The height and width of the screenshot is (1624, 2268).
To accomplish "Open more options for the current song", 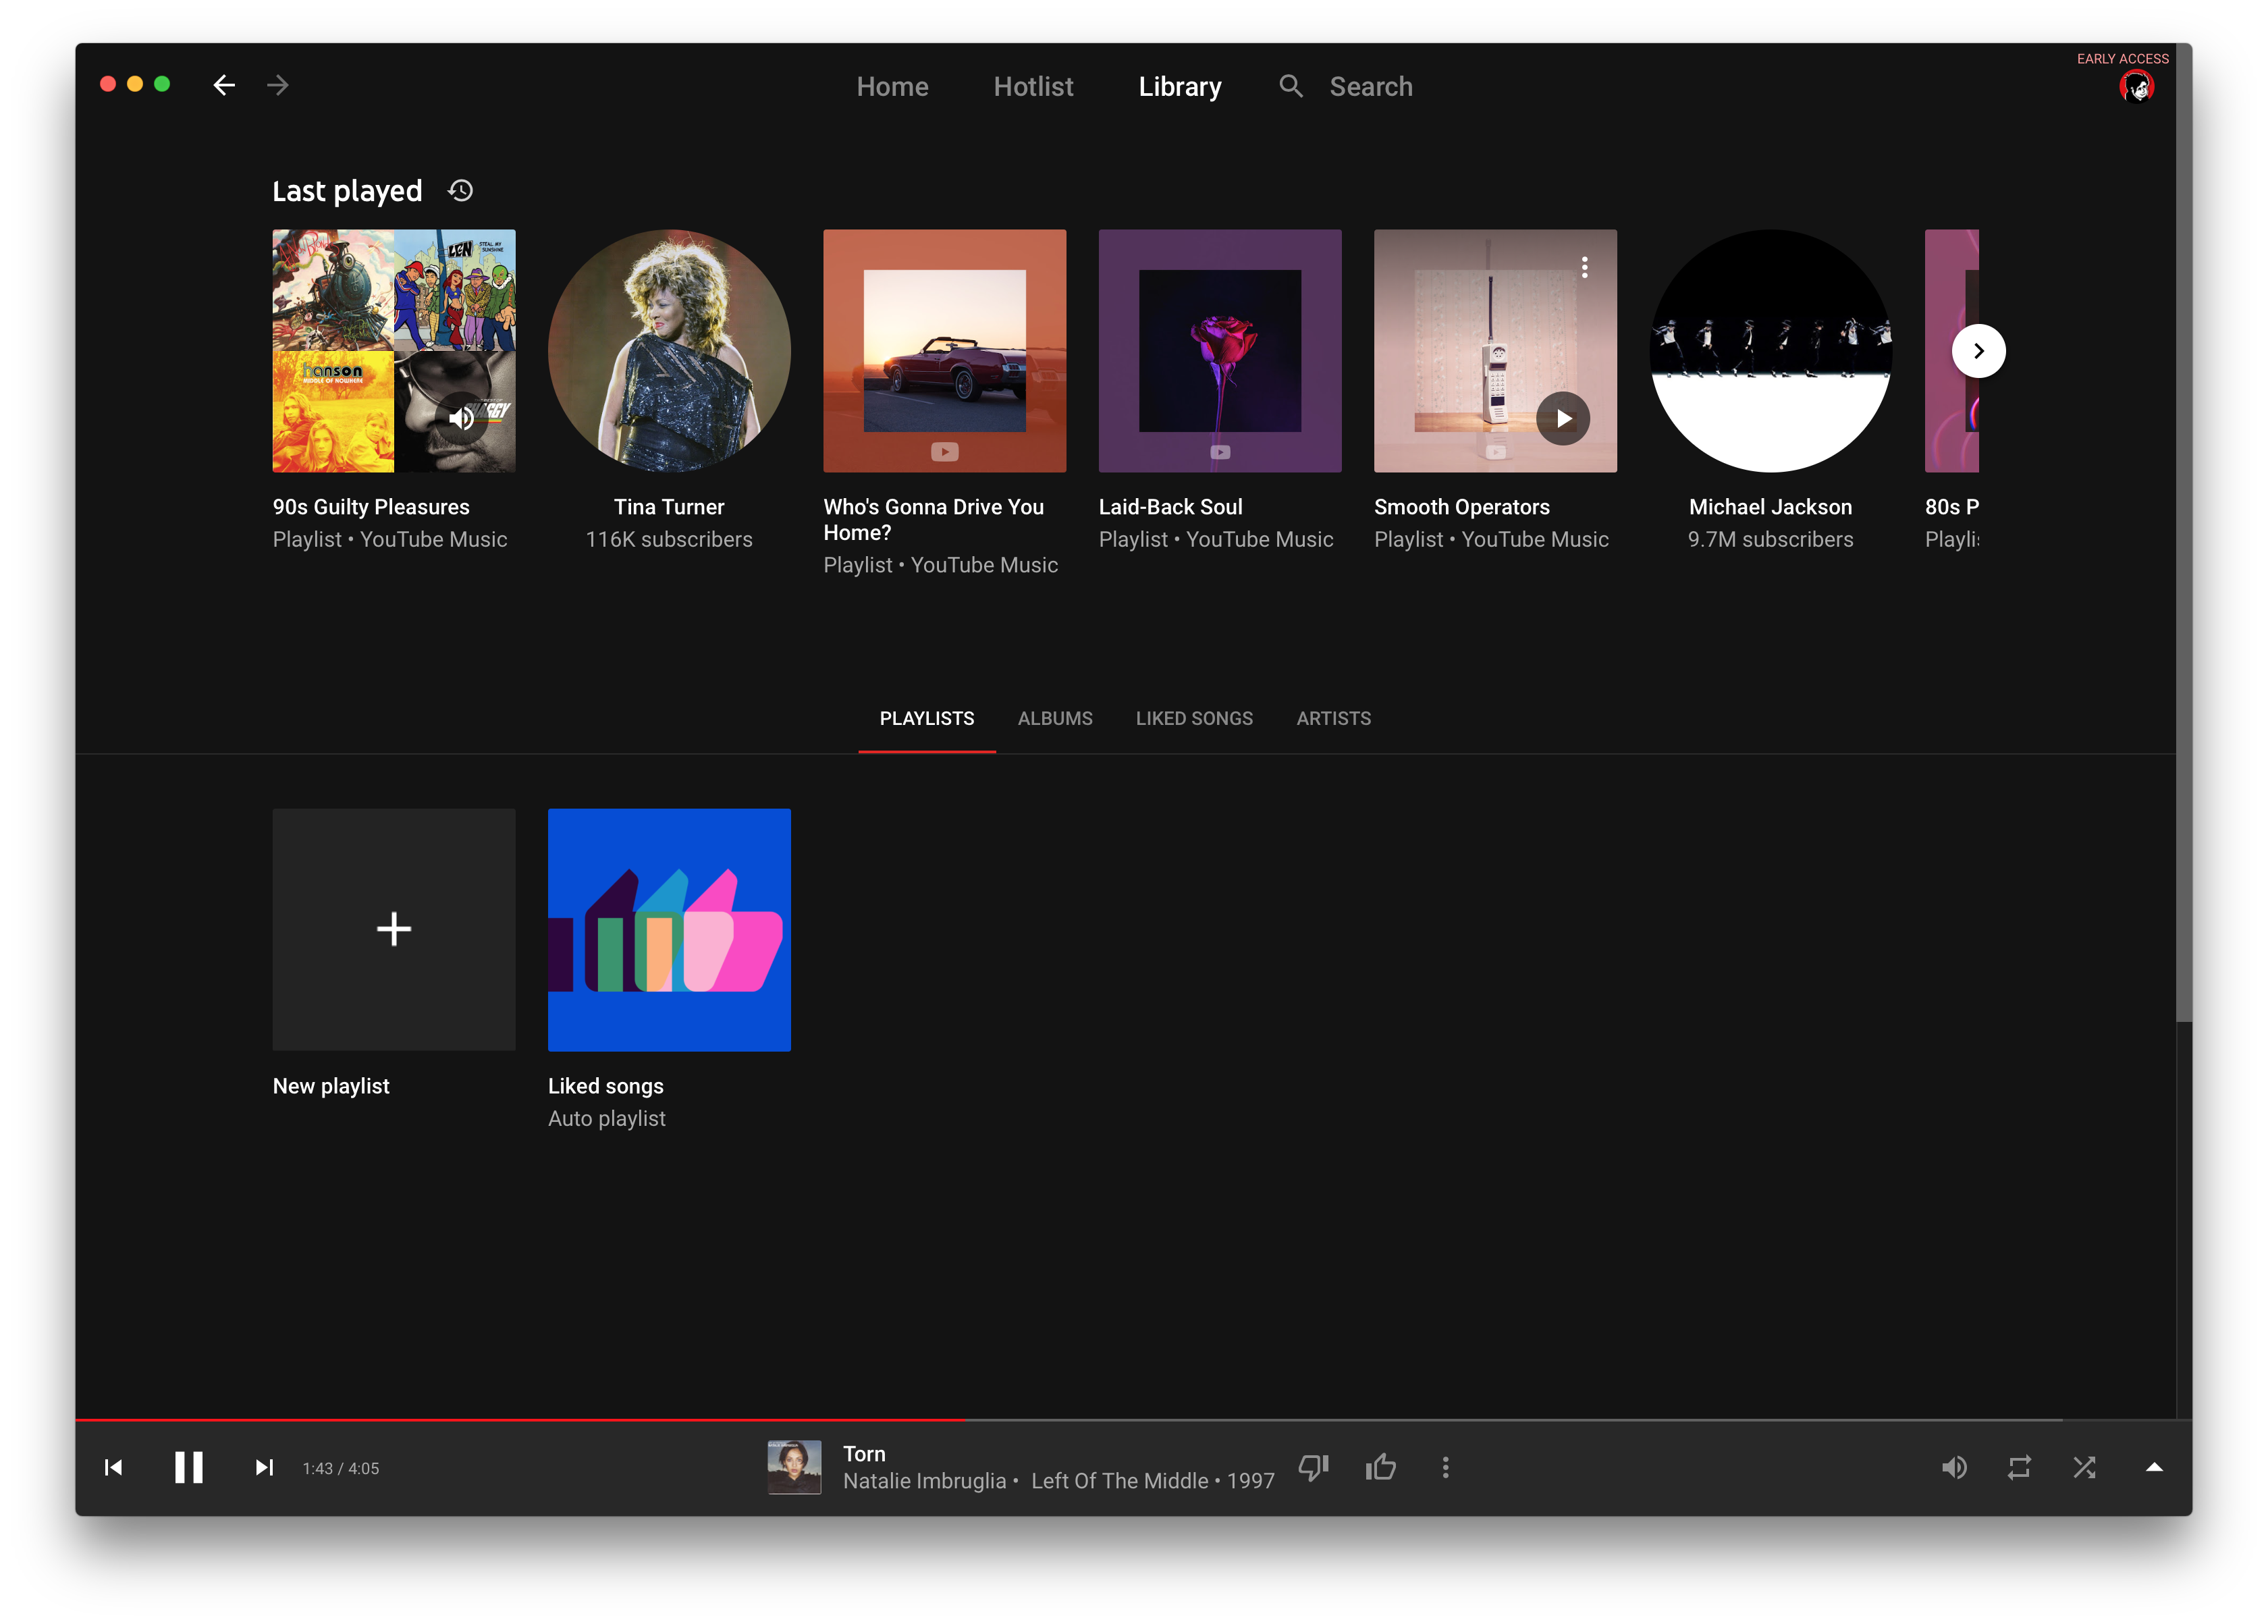I will click(x=1445, y=1467).
